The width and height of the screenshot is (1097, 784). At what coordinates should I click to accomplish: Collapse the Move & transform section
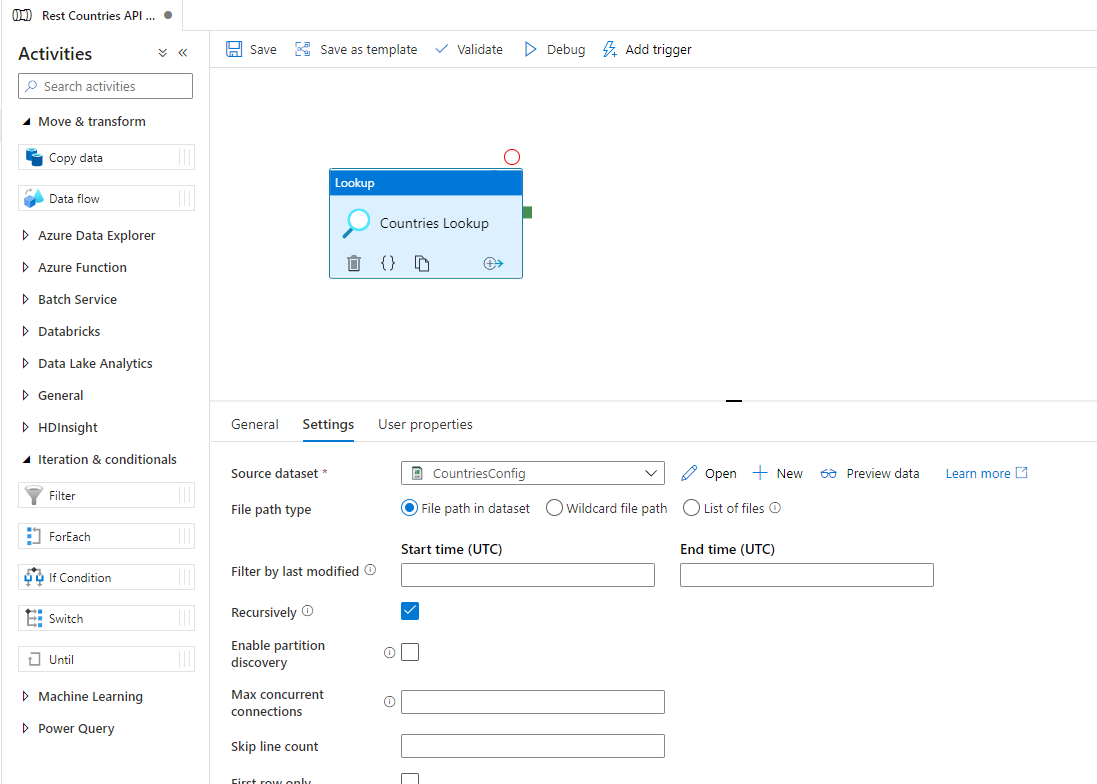pyautogui.click(x=27, y=121)
